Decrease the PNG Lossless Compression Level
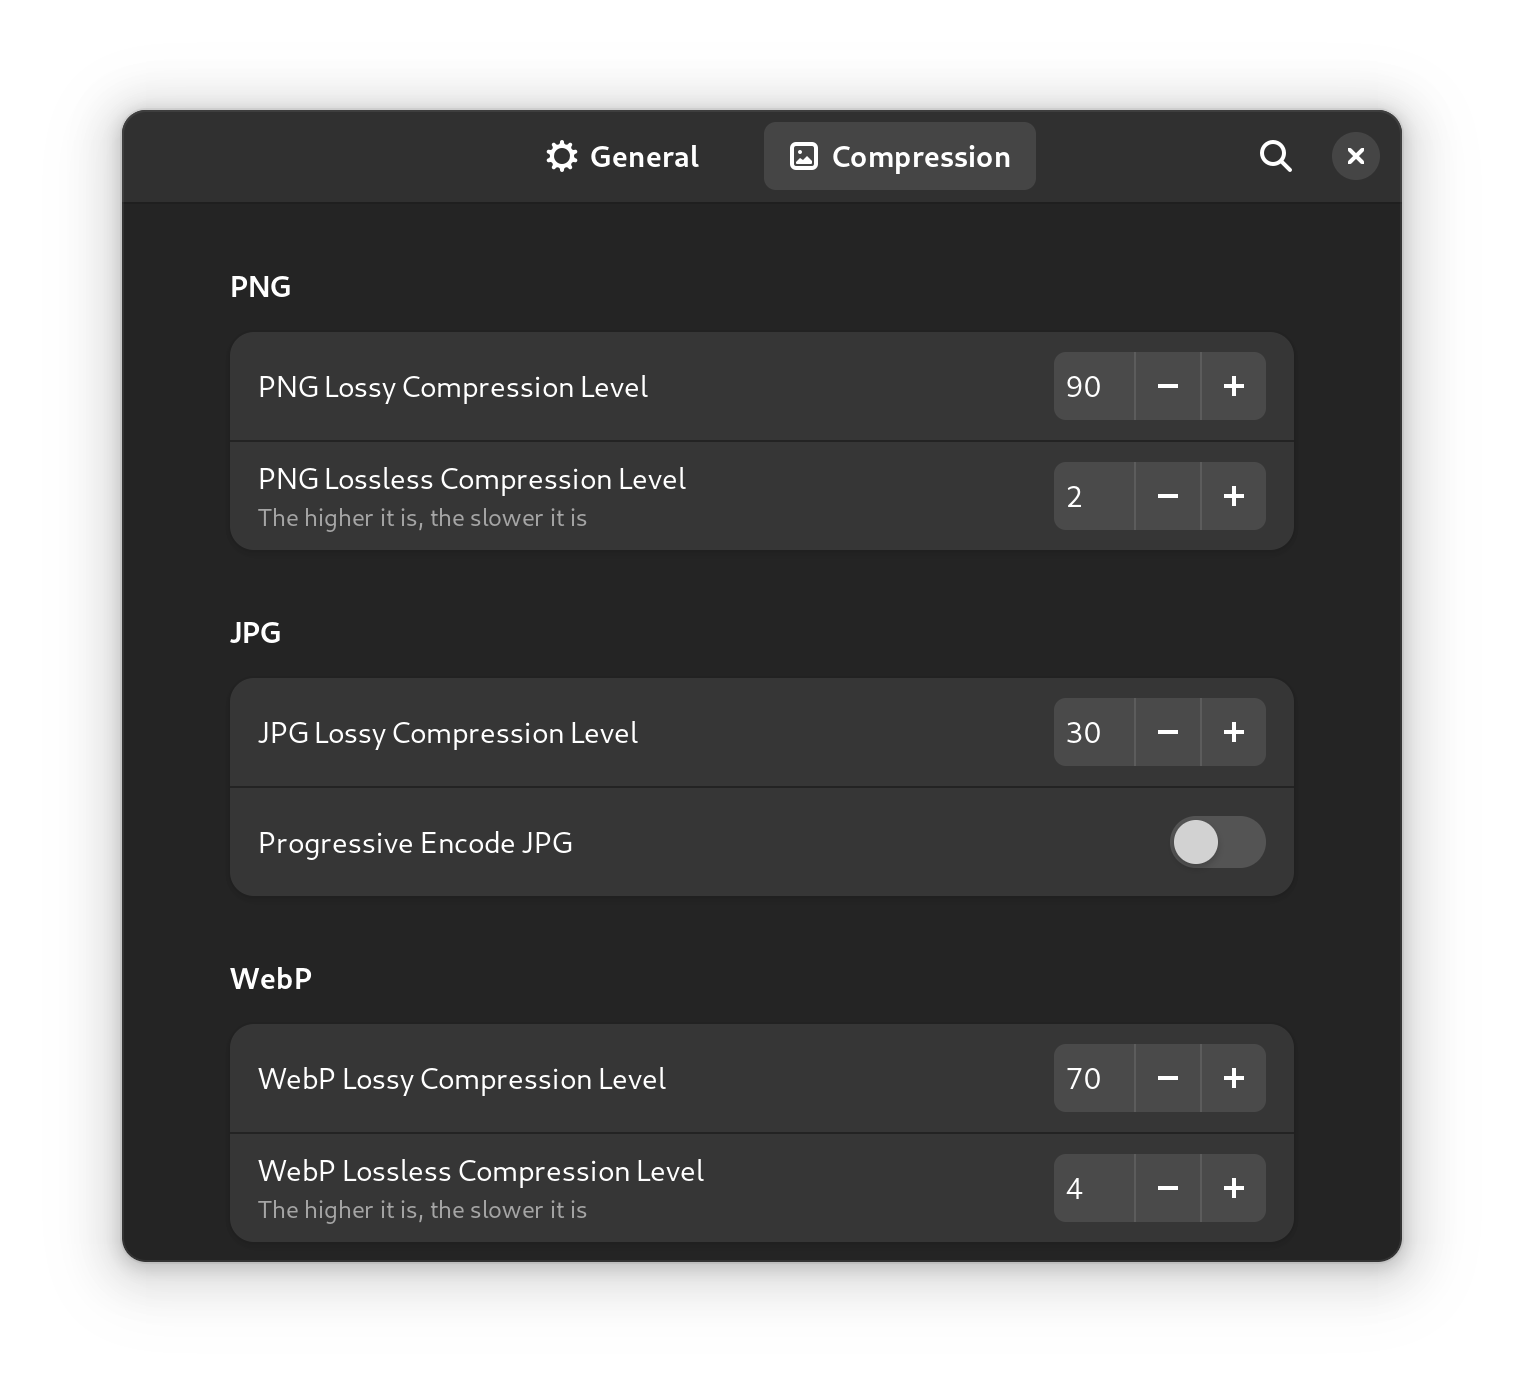 (x=1167, y=495)
